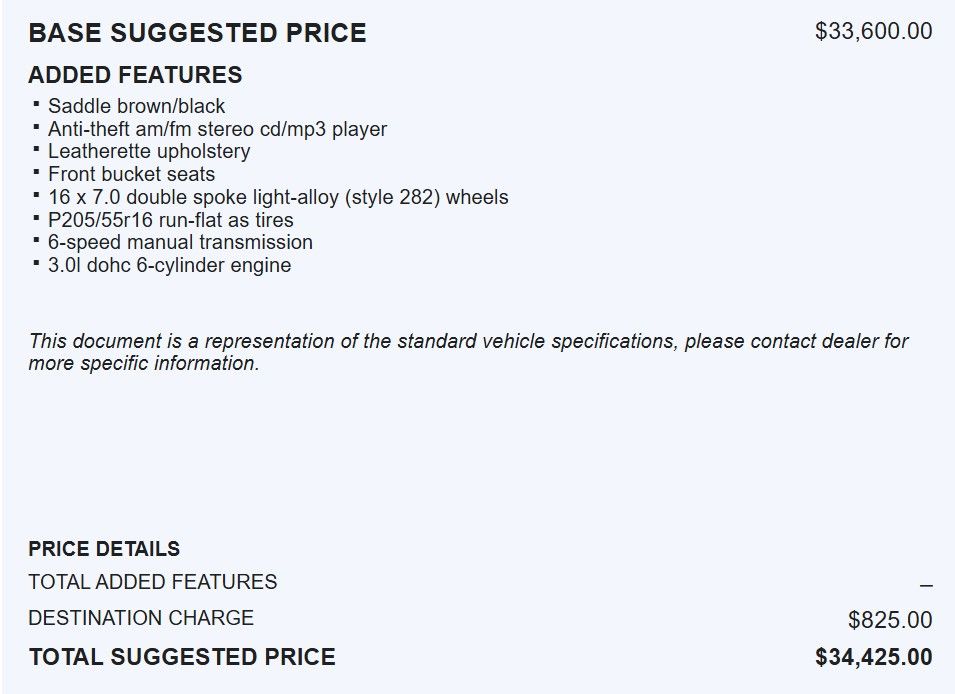Viewport: 955px width, 694px height.
Task: Click the italic standard vehicle specifications disclaimer
Action: [x=468, y=352]
